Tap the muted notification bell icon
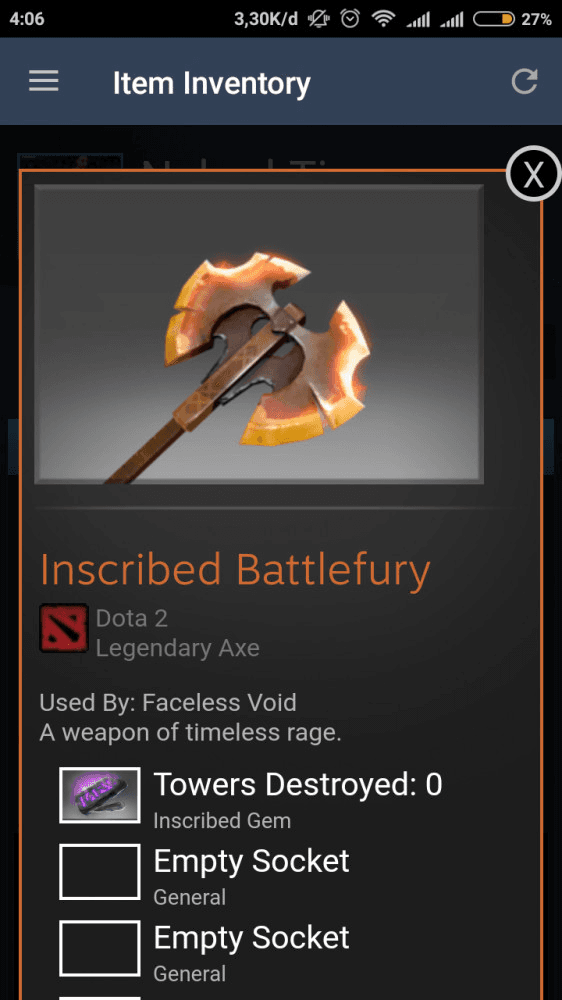Screen dimensions: 562x1000 (317, 19)
